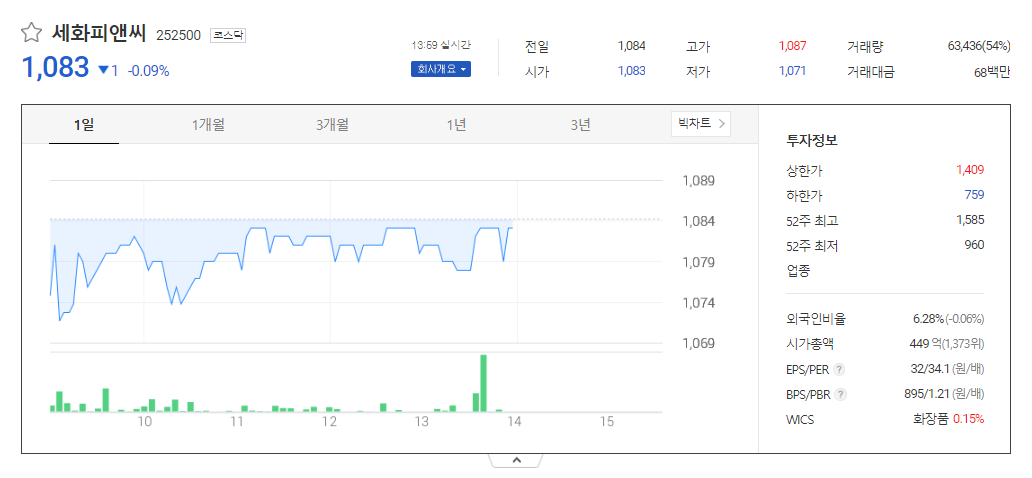
Task: Click the -0.09% change rate
Action: 148,70
